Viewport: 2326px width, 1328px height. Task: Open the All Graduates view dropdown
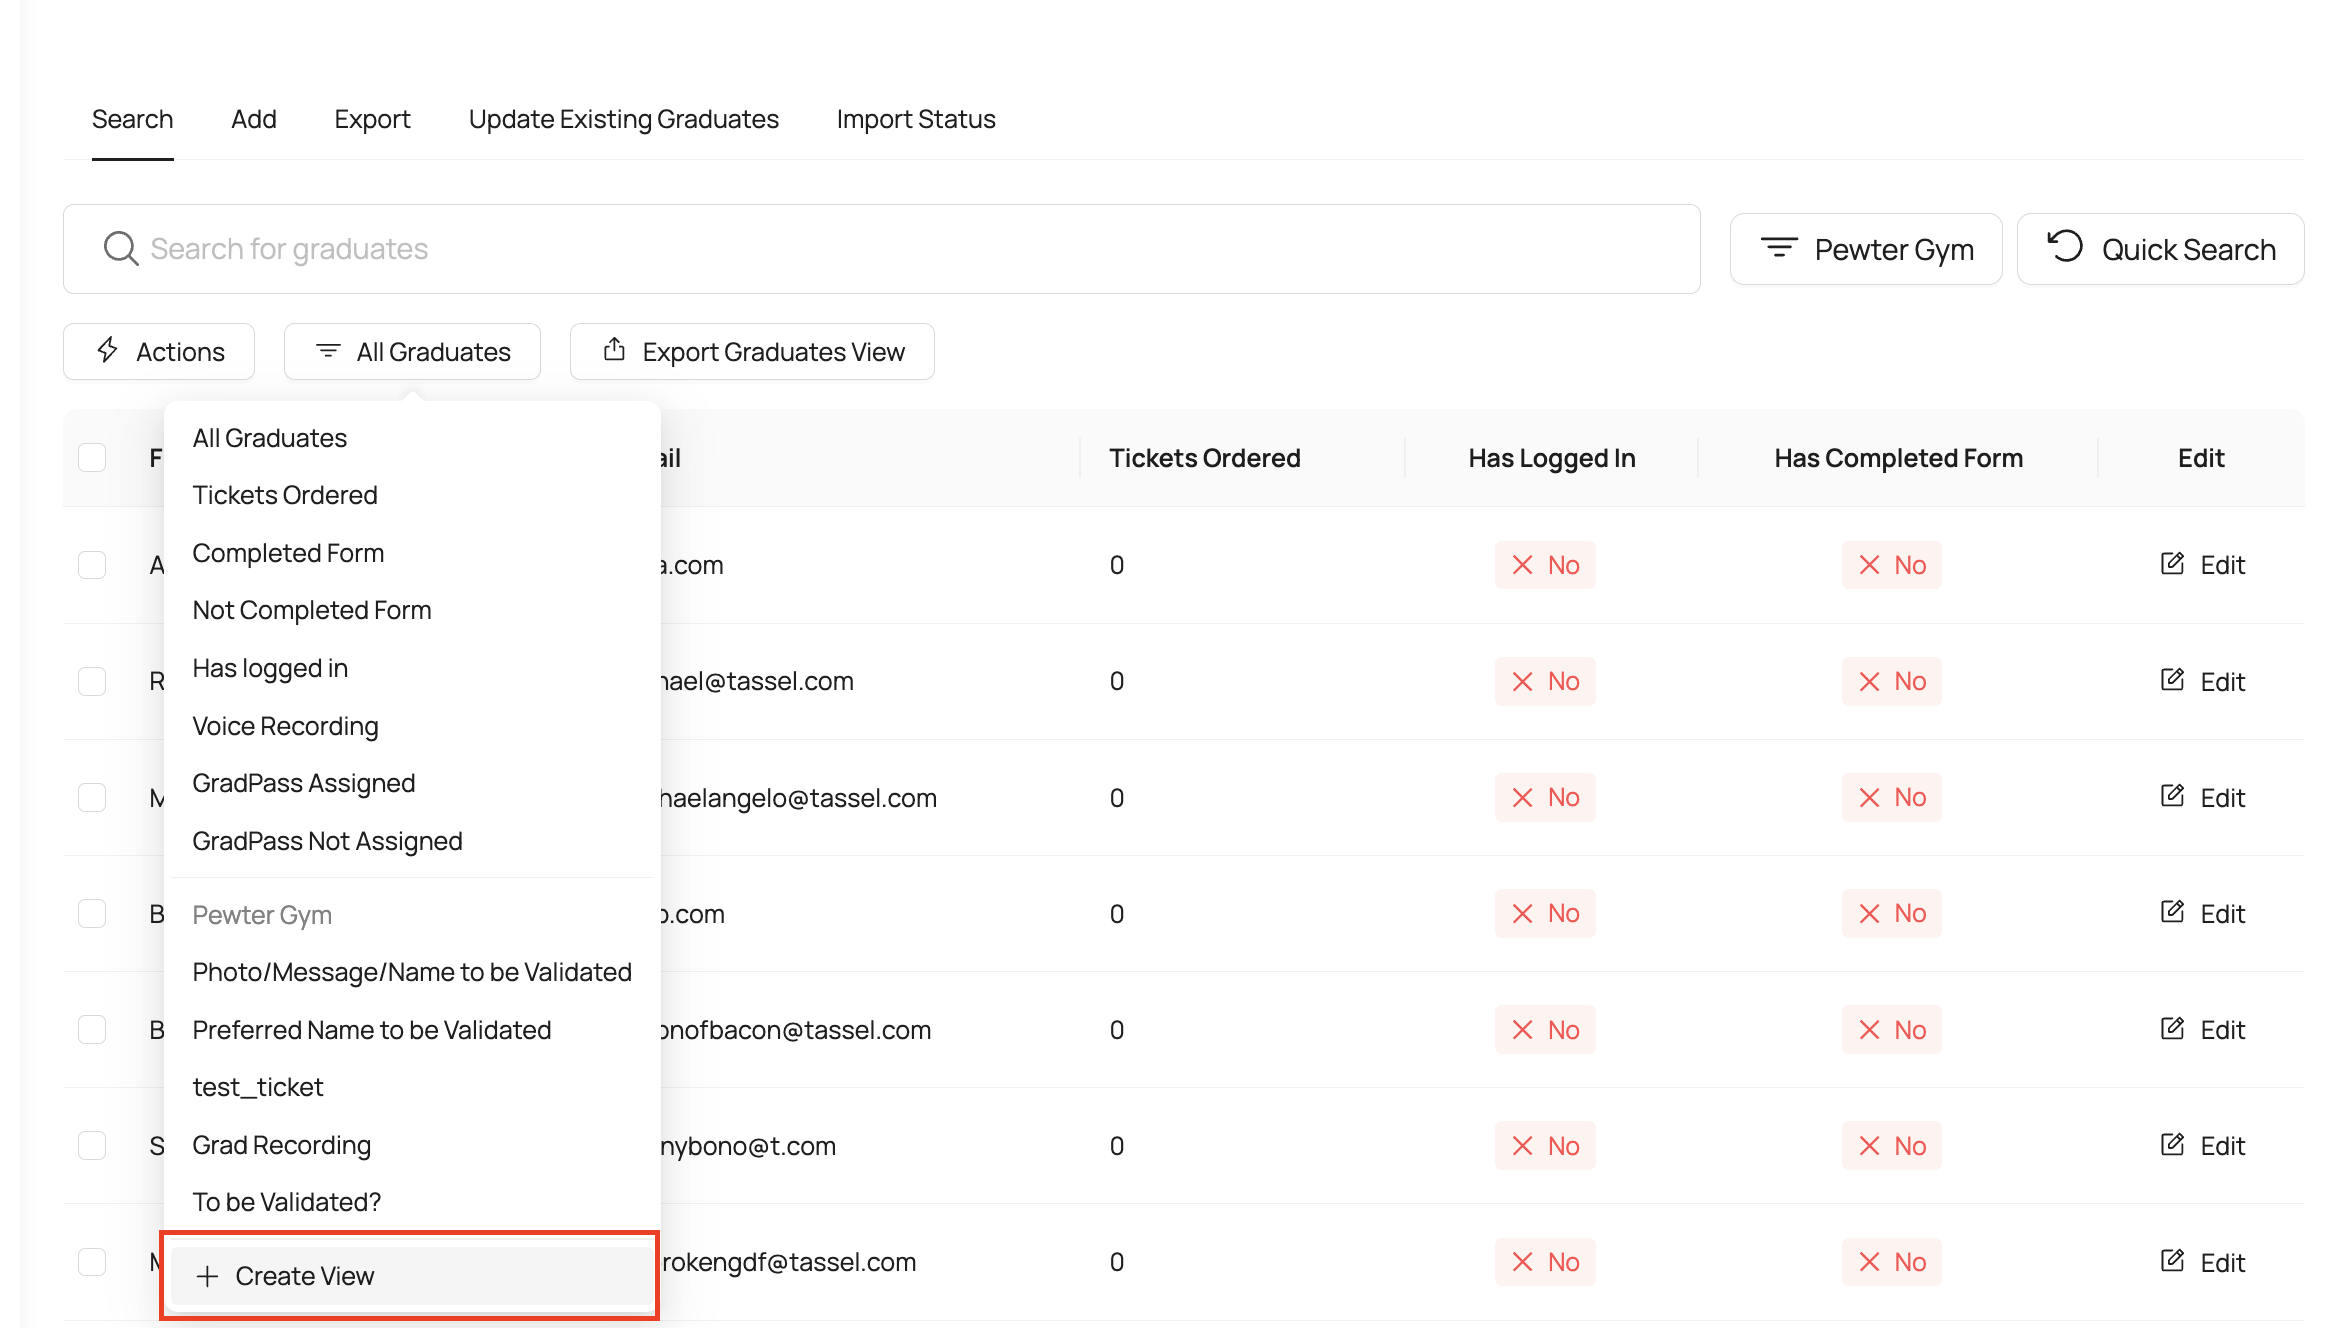[412, 352]
